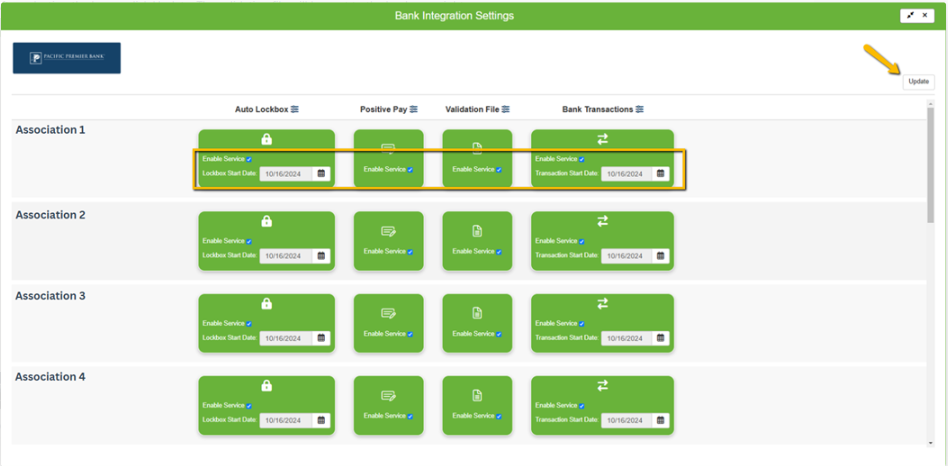Click the scrollbar up arrow

coord(930,103)
